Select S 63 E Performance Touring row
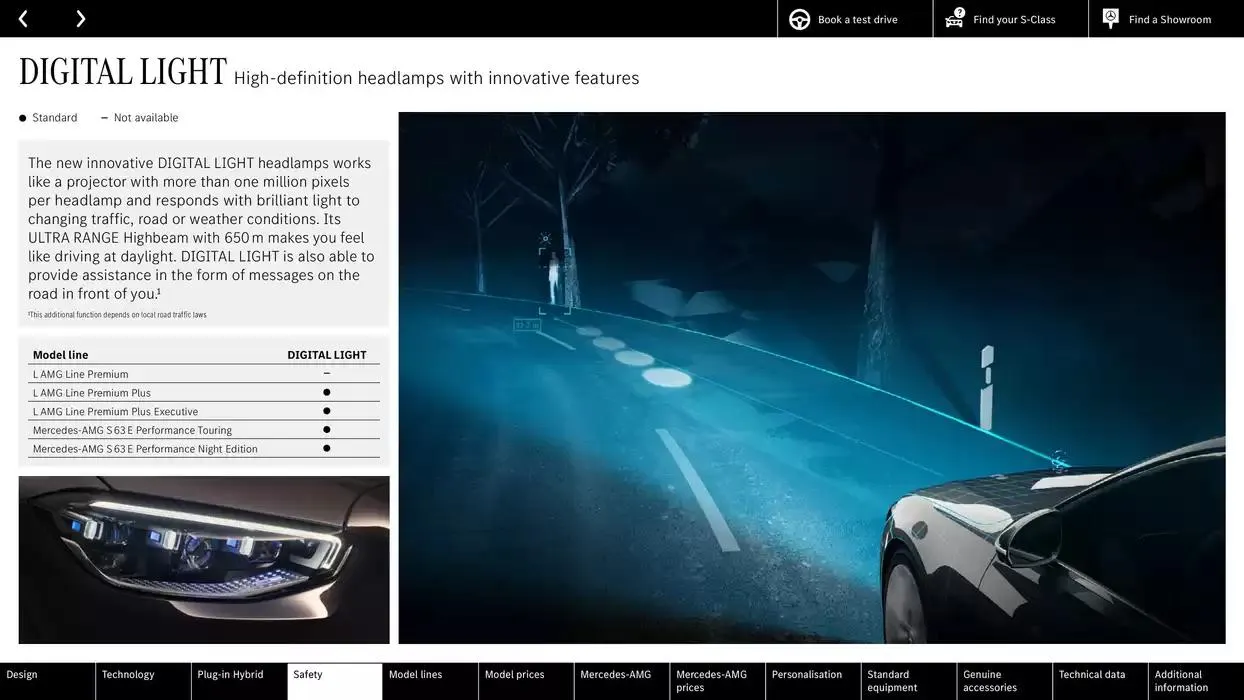The width and height of the screenshot is (1244, 700). 204,430
